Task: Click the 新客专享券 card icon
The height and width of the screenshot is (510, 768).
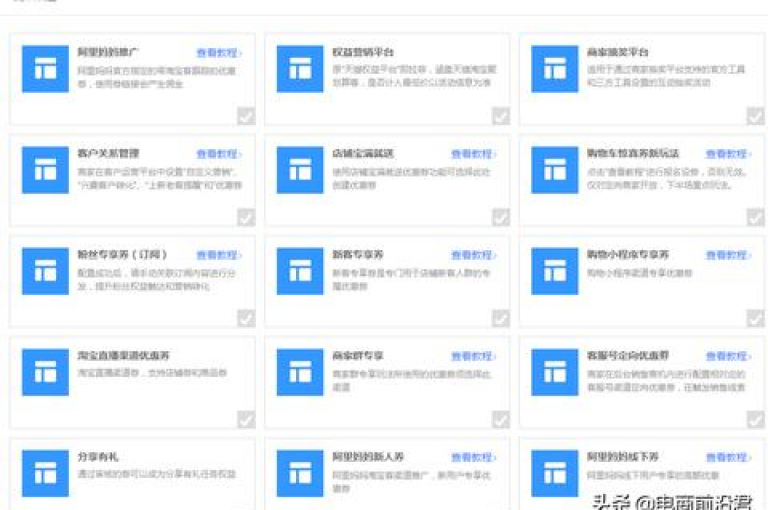Action: click(300, 271)
